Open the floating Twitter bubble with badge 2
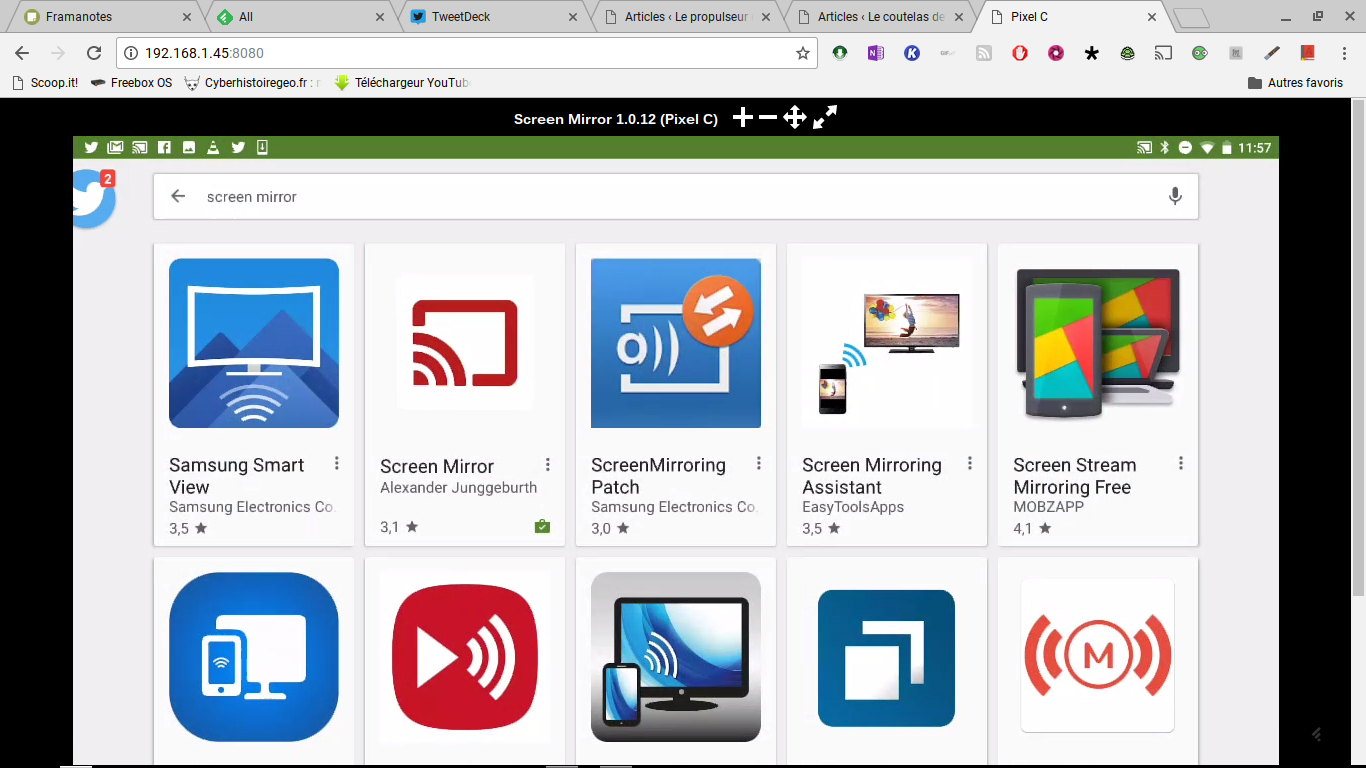This screenshot has height=768, width=1366. 93,198
